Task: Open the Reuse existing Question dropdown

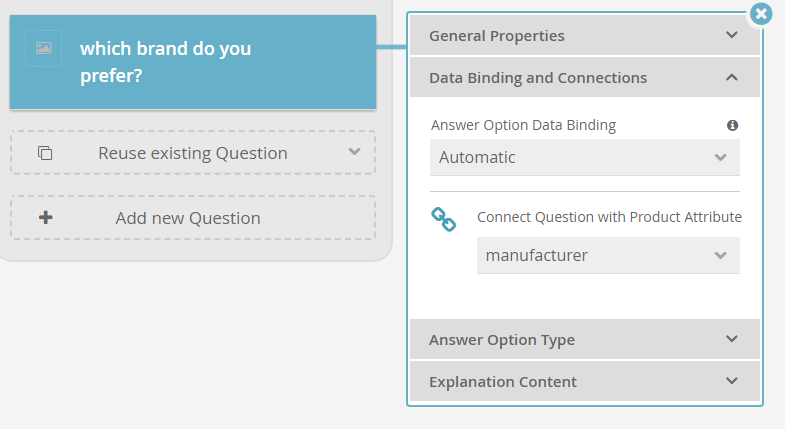Action: pyautogui.click(x=193, y=153)
